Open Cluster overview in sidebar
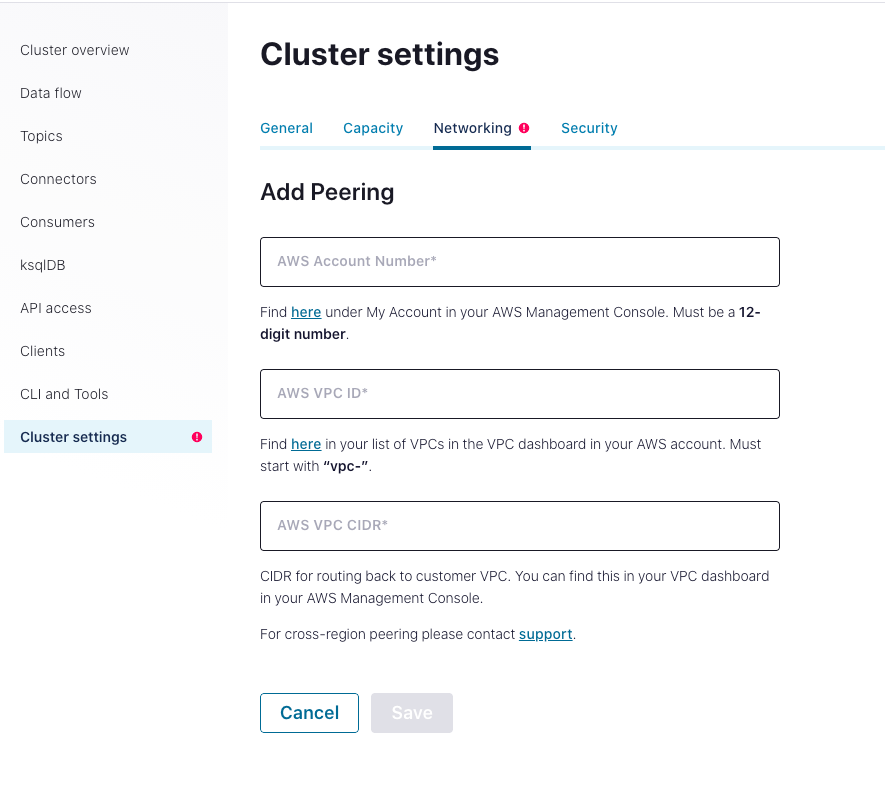The height and width of the screenshot is (808, 885). click(x=75, y=50)
